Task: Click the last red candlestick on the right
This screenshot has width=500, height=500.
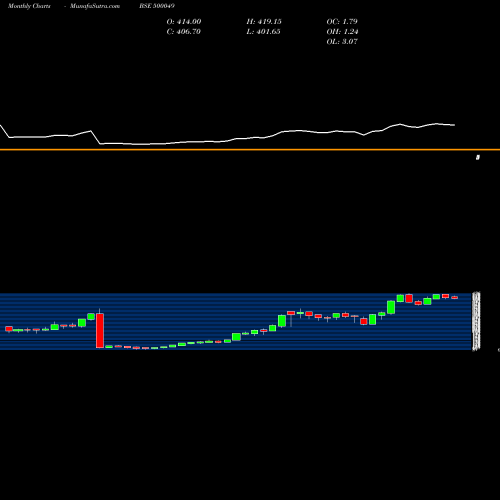Action: (x=455, y=297)
